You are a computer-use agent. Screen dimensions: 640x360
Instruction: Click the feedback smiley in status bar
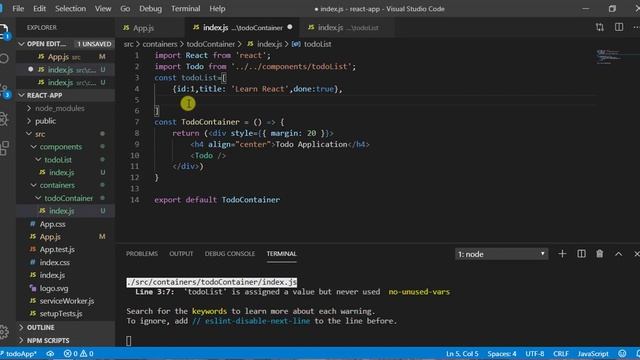[622, 353]
